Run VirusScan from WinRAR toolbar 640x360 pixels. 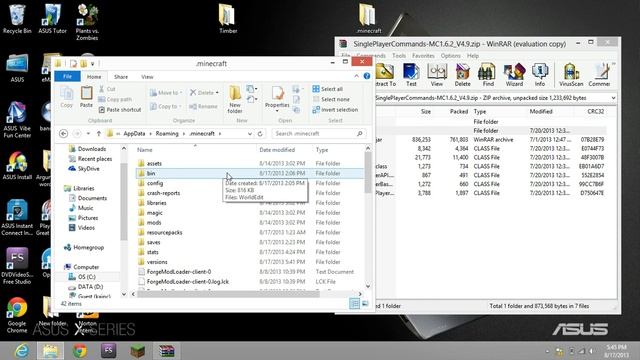click(571, 75)
